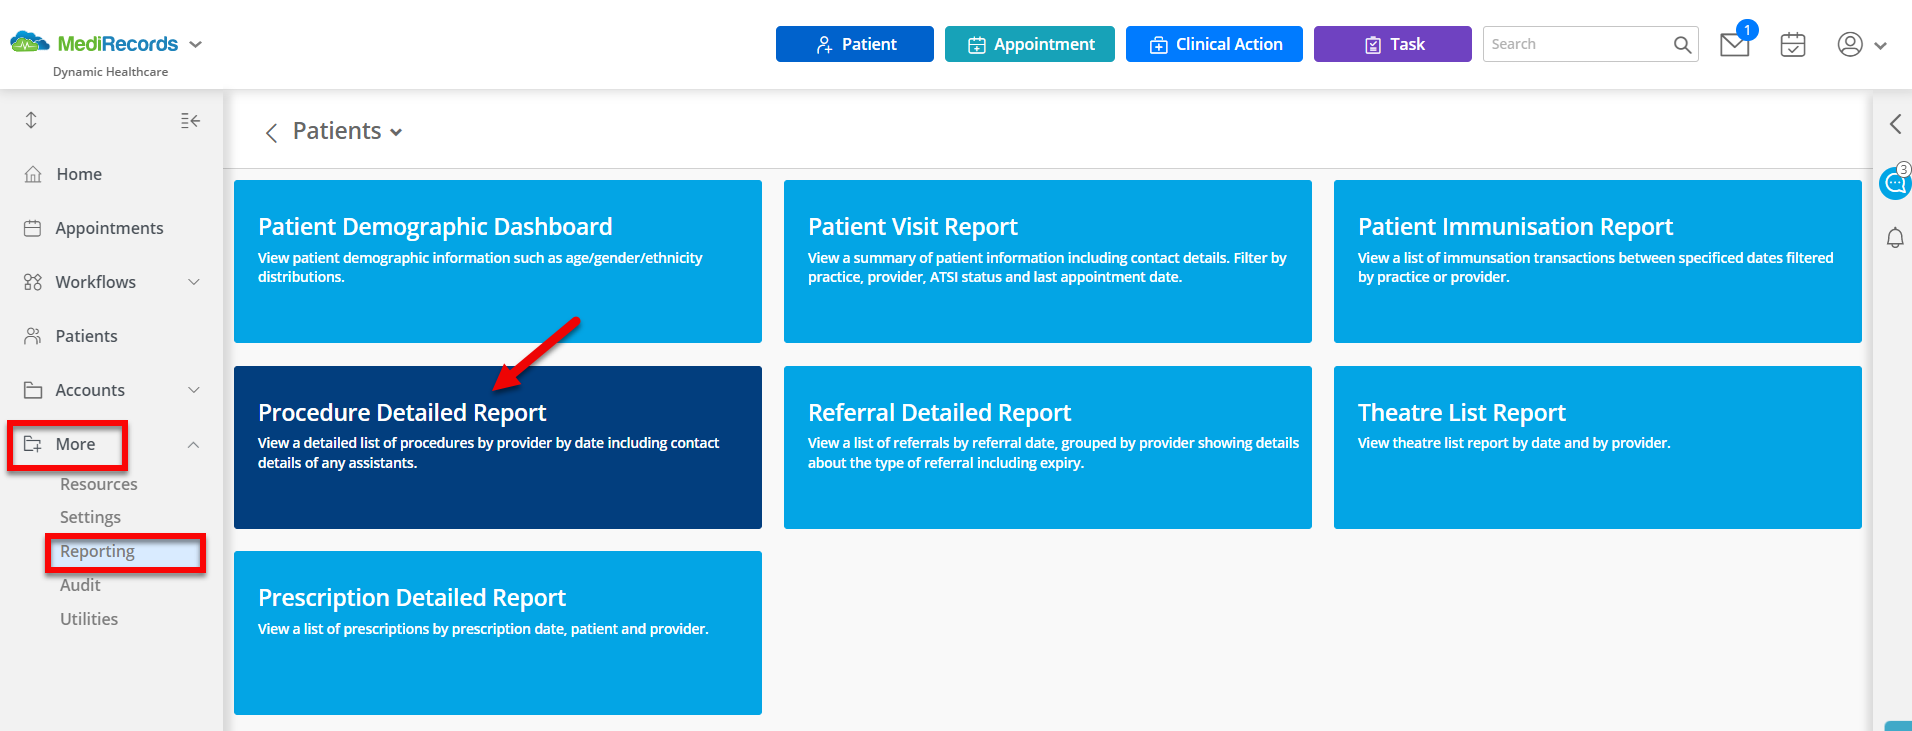Open the Patients report category dropdown
Screen dimensions: 1912x731
point(396,132)
